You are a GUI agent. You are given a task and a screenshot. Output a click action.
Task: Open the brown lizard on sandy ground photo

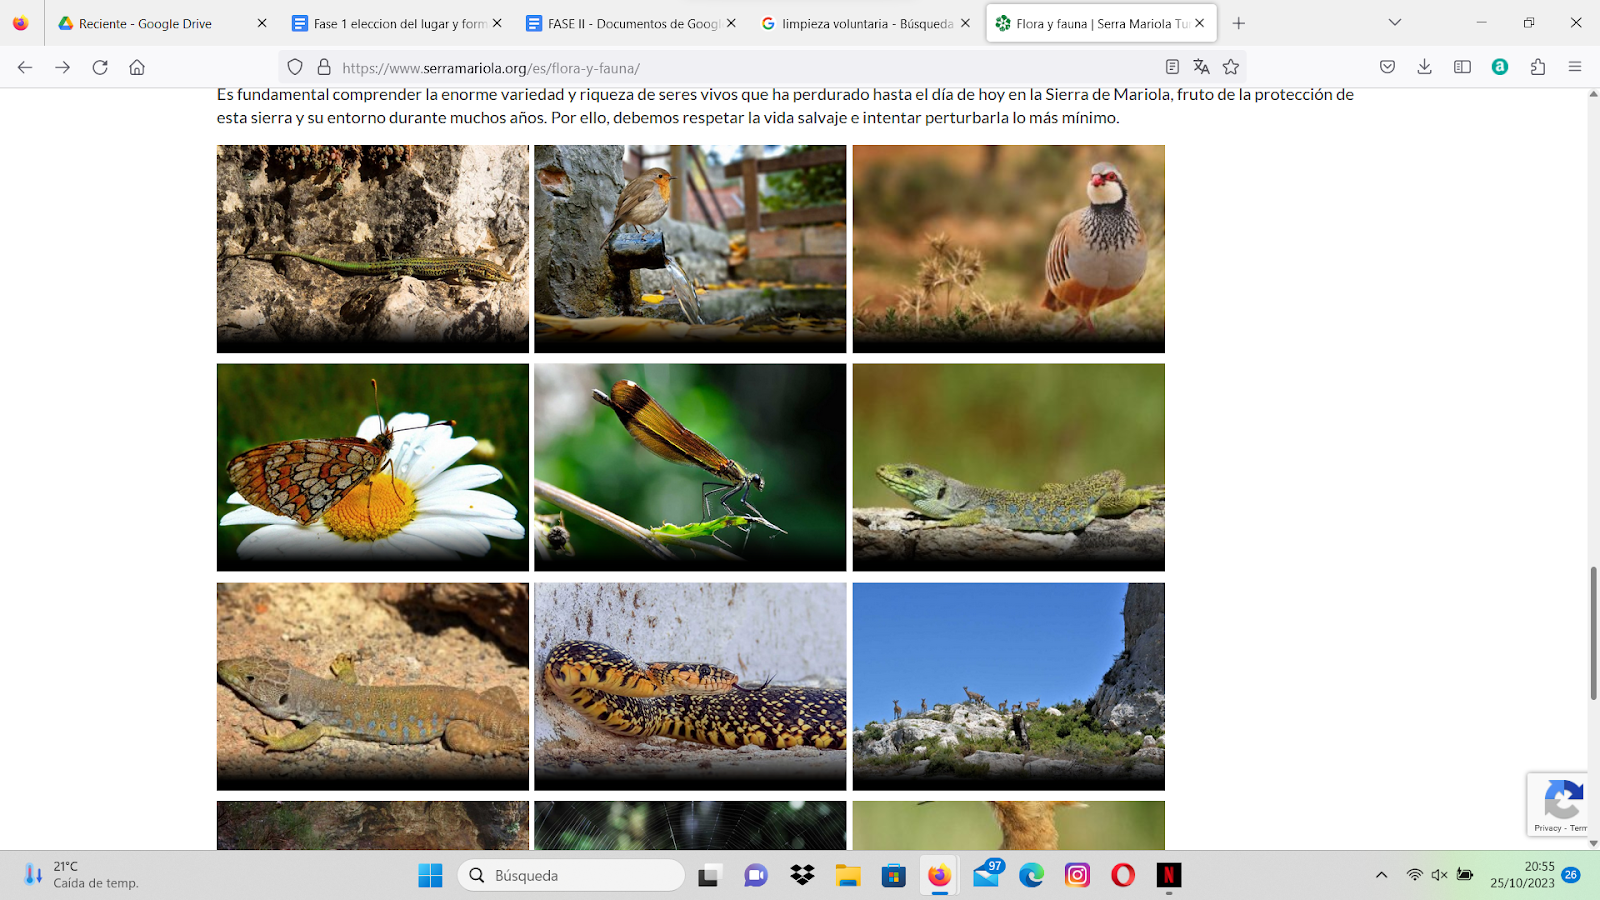(x=373, y=687)
